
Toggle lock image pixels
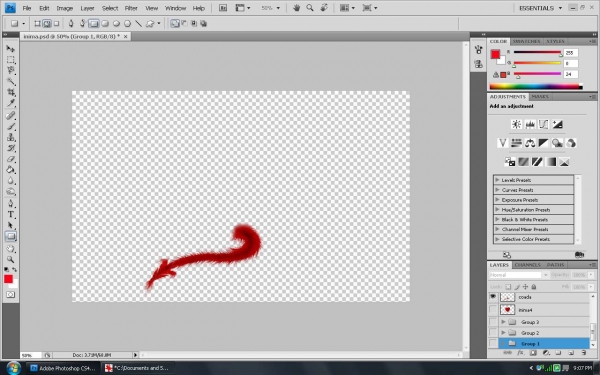coord(517,287)
